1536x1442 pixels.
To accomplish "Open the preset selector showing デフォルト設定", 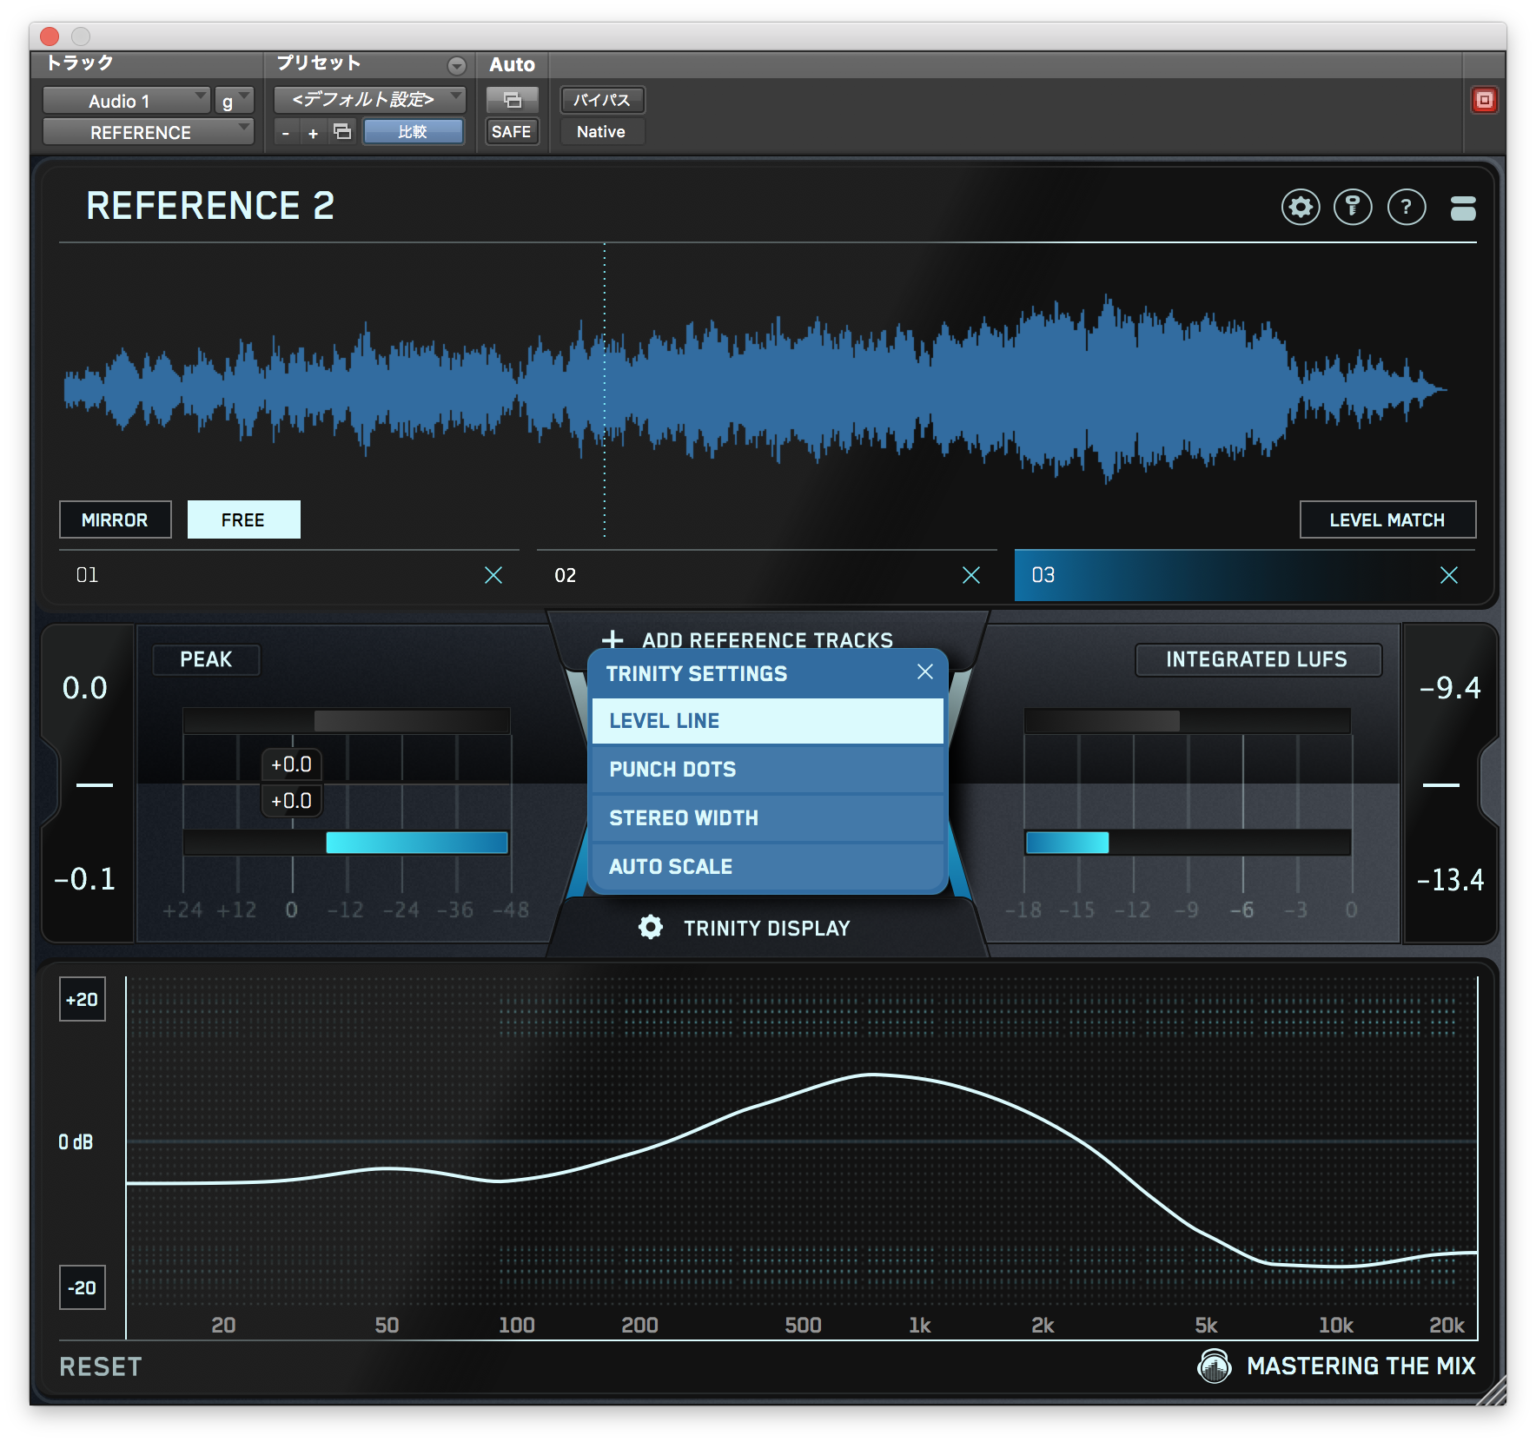I will coord(367,99).
